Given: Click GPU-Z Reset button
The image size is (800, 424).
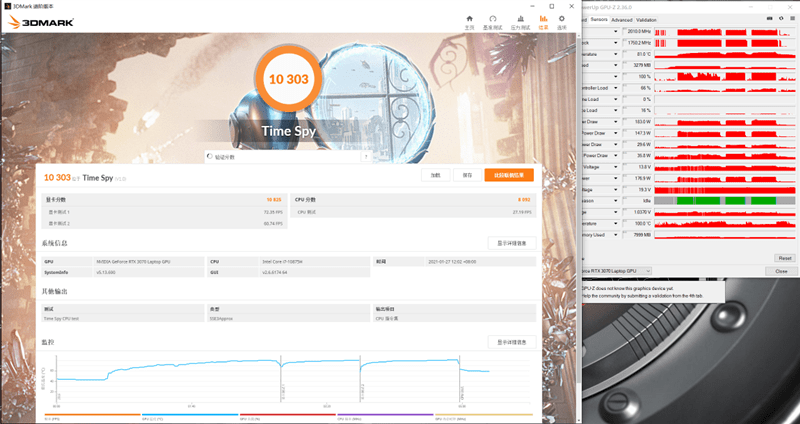Looking at the screenshot, I should [x=784, y=258].
